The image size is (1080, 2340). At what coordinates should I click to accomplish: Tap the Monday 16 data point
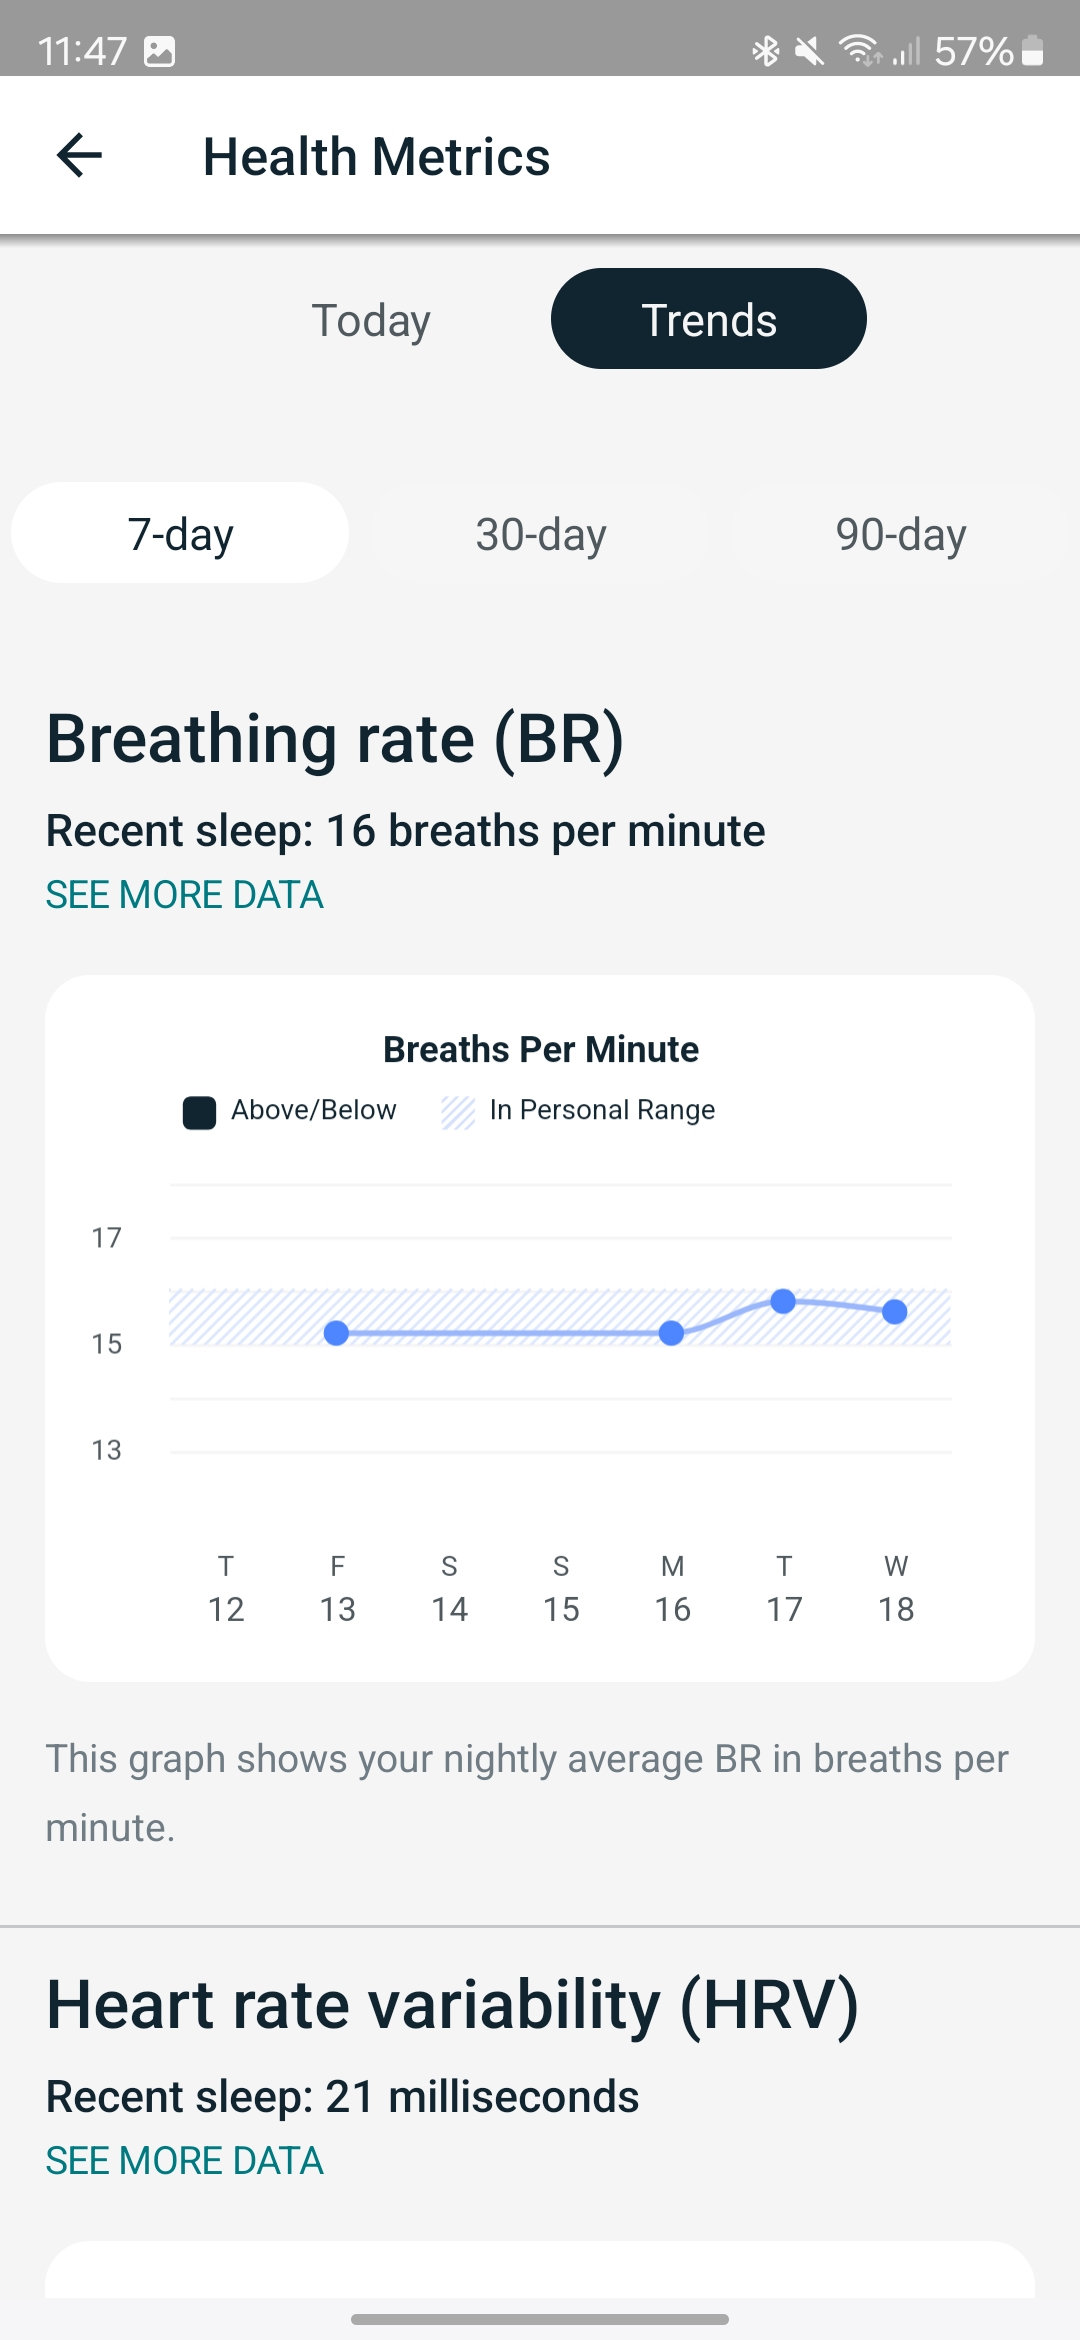coord(672,1333)
